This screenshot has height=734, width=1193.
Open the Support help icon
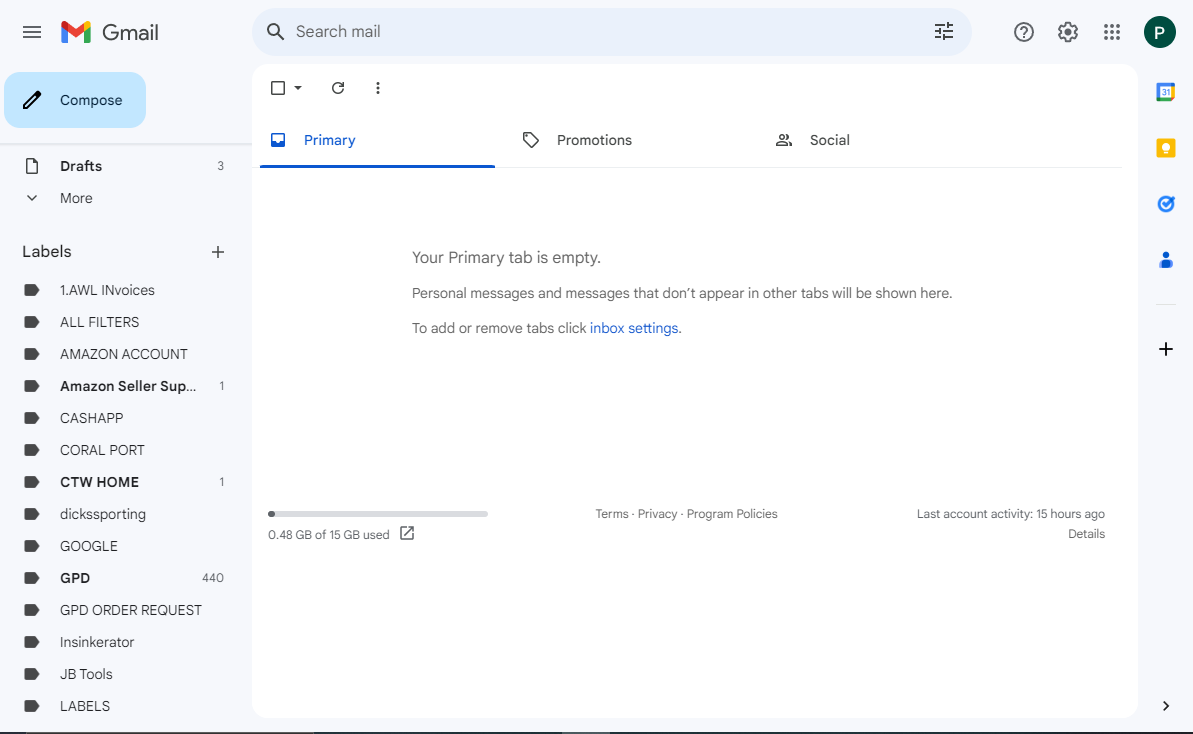click(1023, 32)
